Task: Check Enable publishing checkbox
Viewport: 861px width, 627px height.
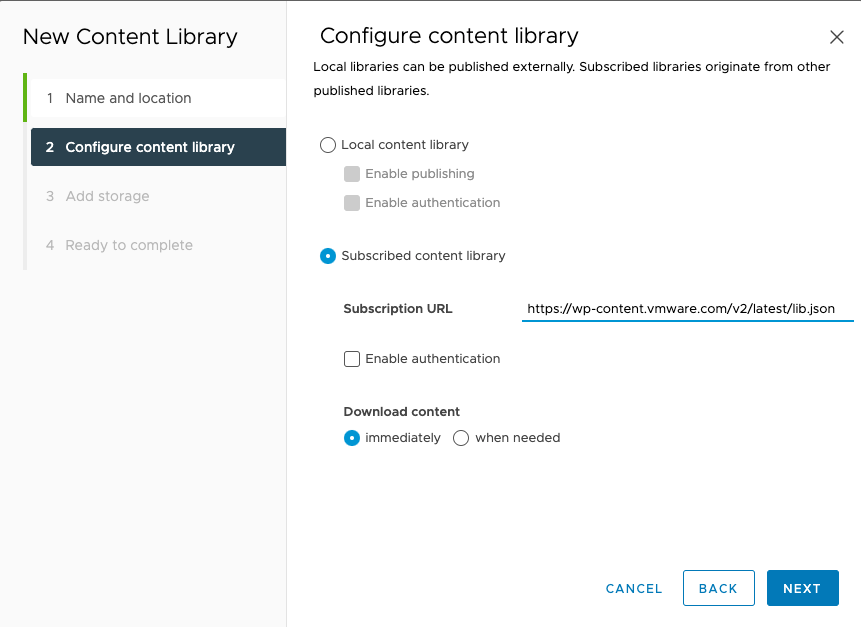Action: (x=352, y=174)
